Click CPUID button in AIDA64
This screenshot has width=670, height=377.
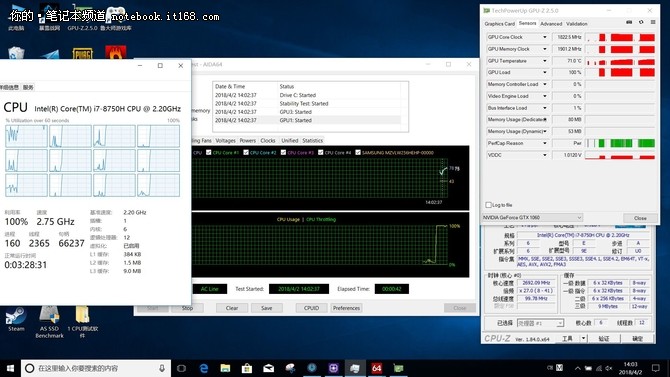(311, 308)
